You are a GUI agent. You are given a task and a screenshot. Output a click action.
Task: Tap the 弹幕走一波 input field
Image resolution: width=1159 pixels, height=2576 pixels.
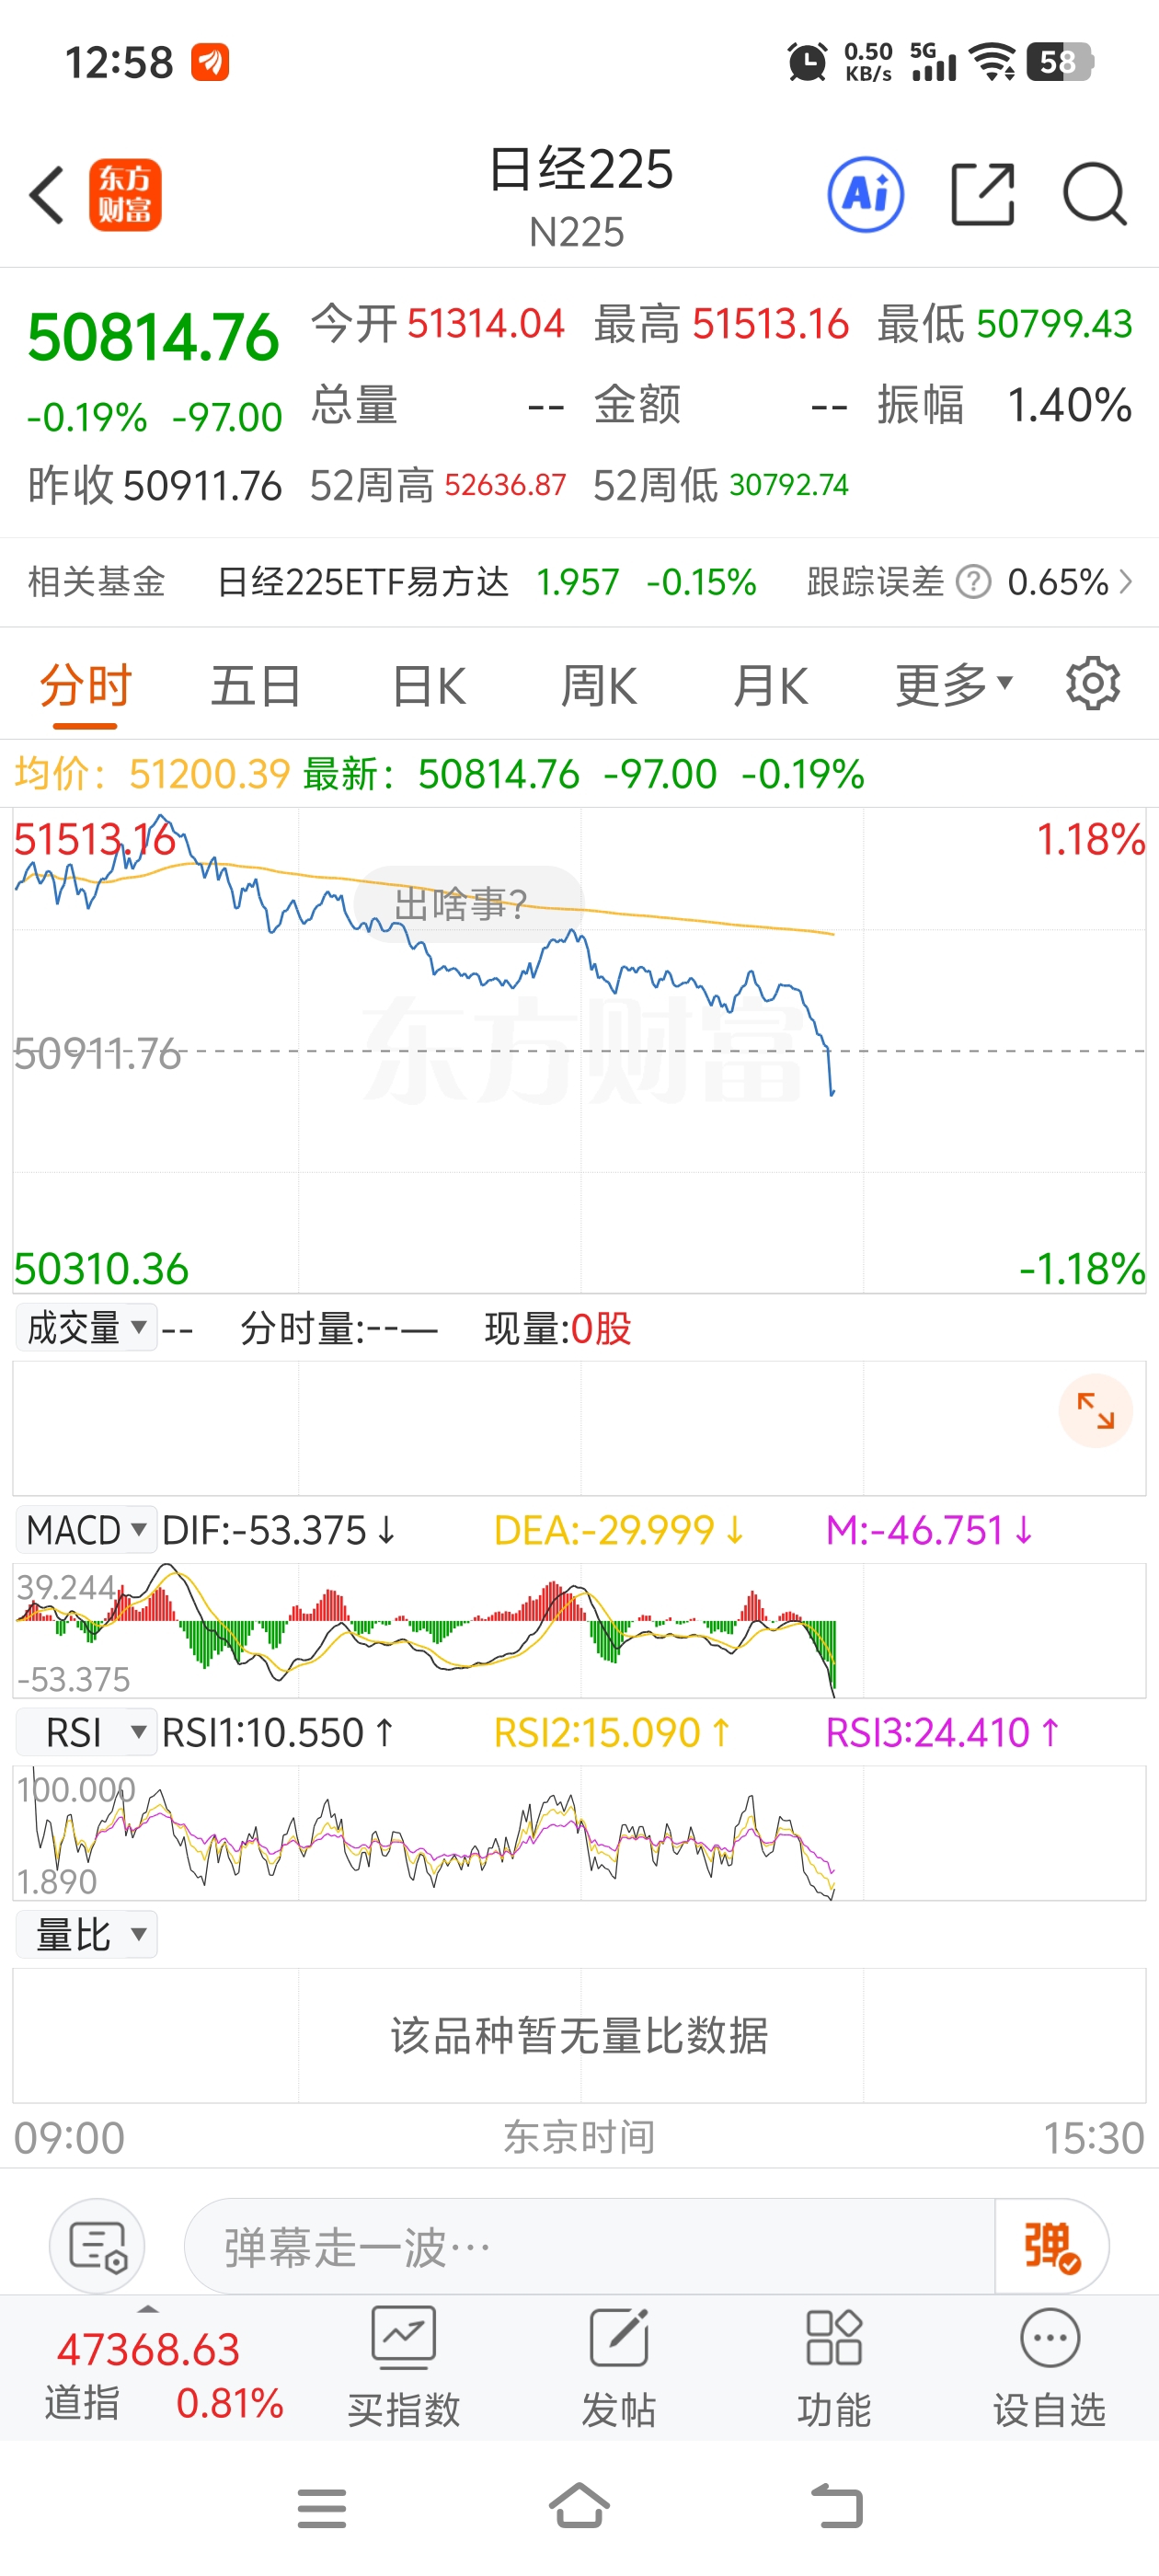coord(590,2247)
